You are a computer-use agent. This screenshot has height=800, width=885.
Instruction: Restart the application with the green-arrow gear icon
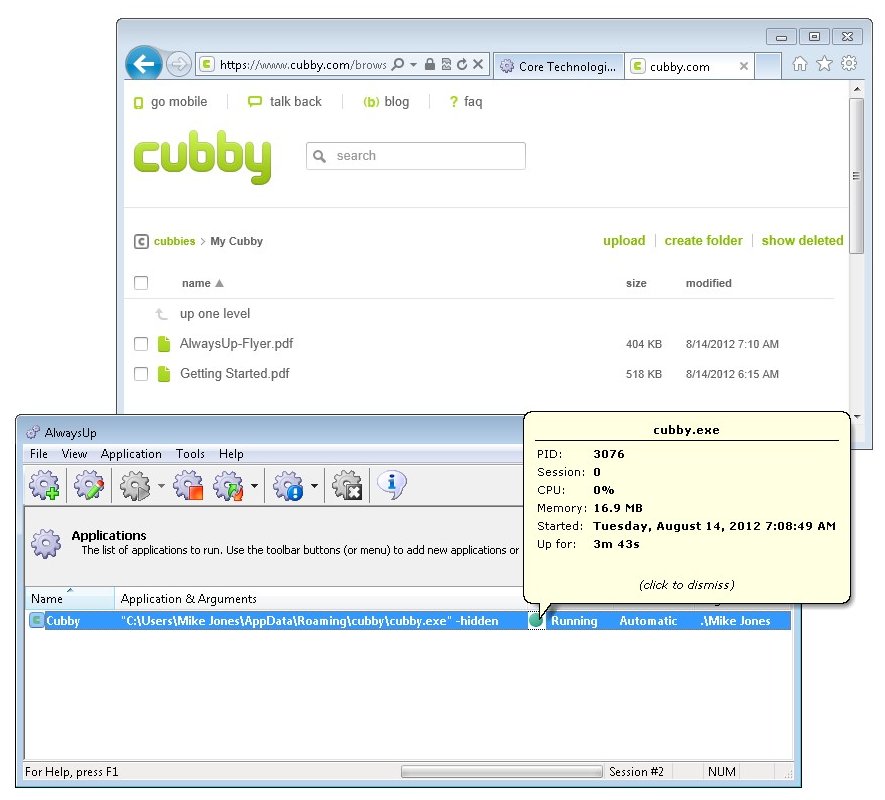click(x=229, y=485)
